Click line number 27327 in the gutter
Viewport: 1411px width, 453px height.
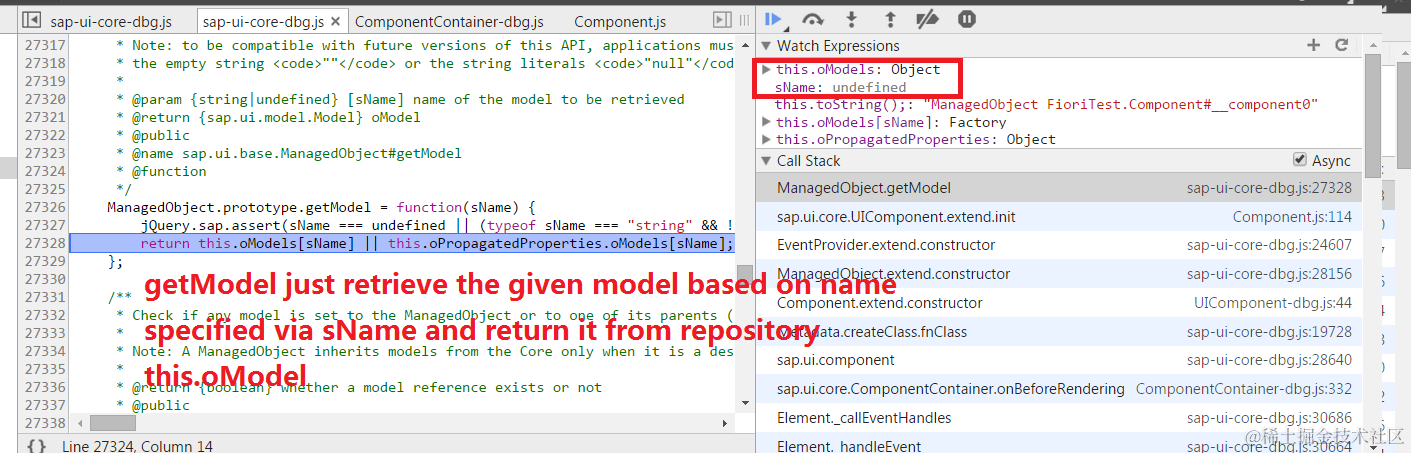[46, 225]
